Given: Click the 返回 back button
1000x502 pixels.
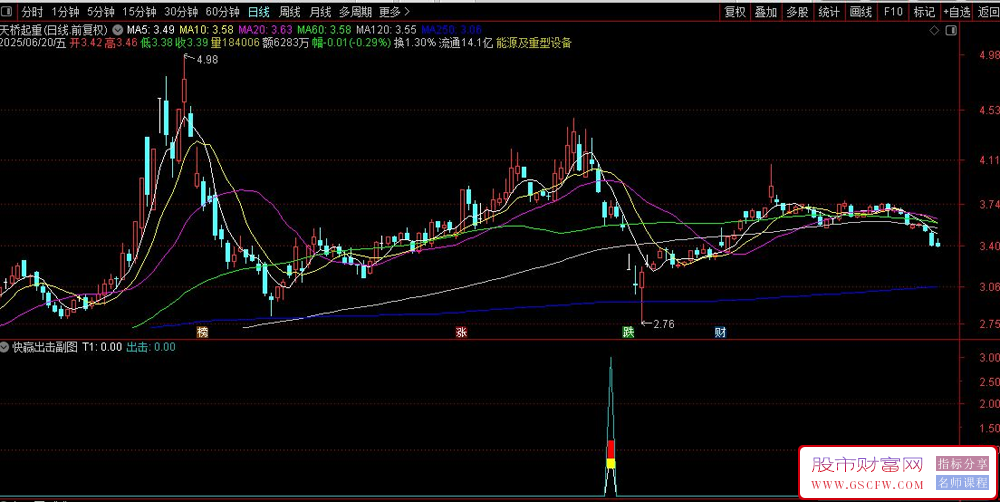Looking at the screenshot, I should pyautogui.click(x=988, y=11).
